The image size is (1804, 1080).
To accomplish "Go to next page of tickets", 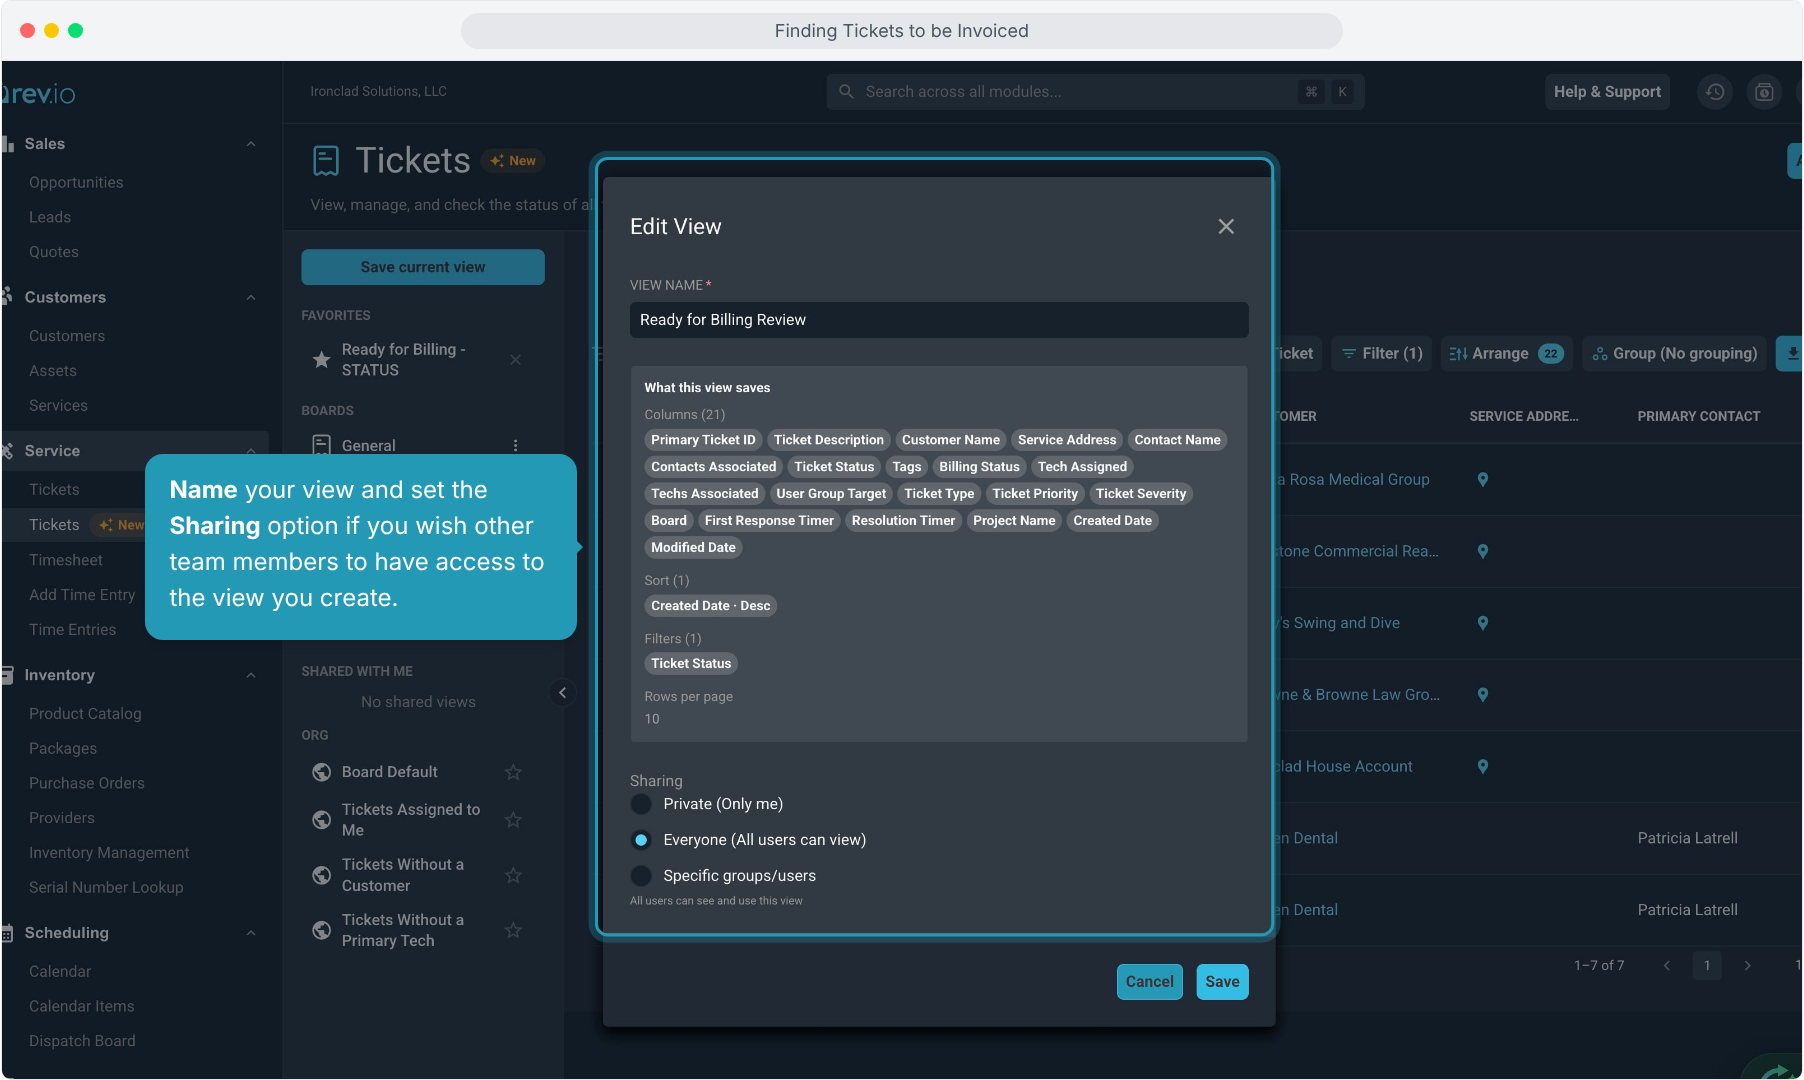I will (x=1748, y=966).
